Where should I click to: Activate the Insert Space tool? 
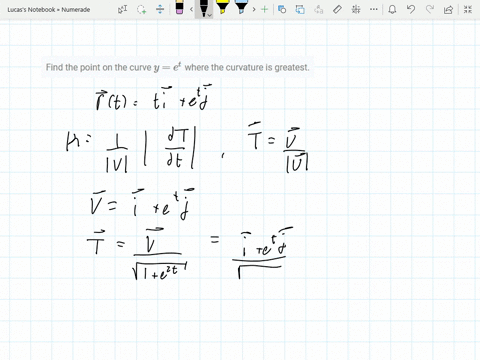click(160, 9)
